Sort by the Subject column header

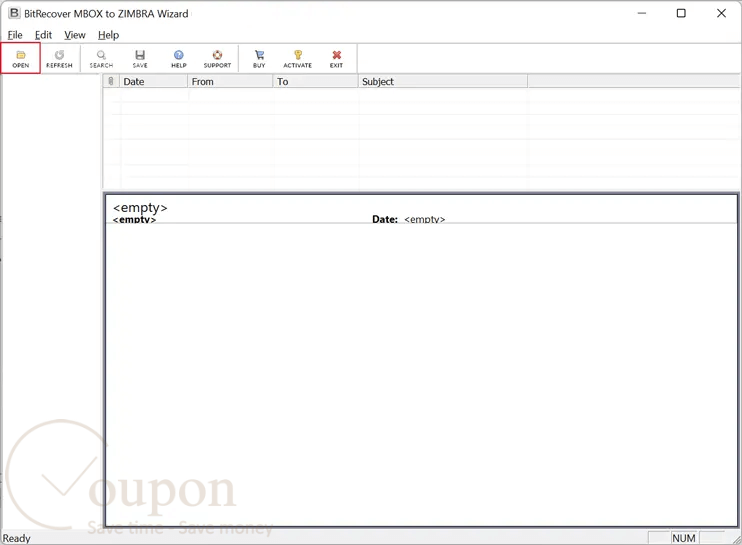(x=442, y=81)
